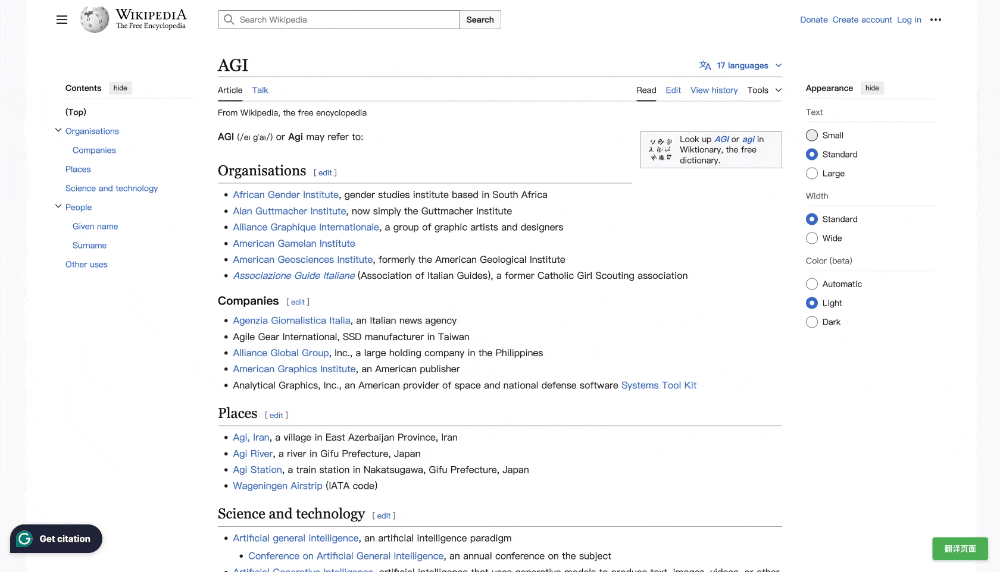Click the Log in link

(909, 20)
